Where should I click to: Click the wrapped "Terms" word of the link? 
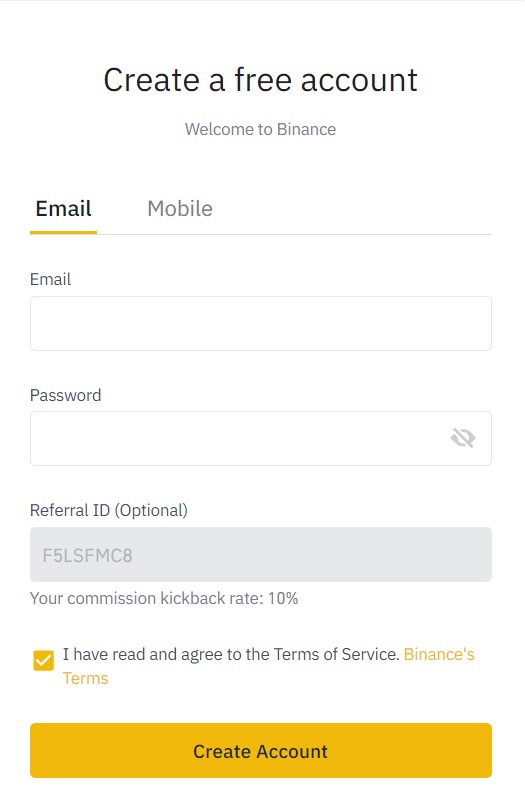pyautogui.click(x=85, y=678)
